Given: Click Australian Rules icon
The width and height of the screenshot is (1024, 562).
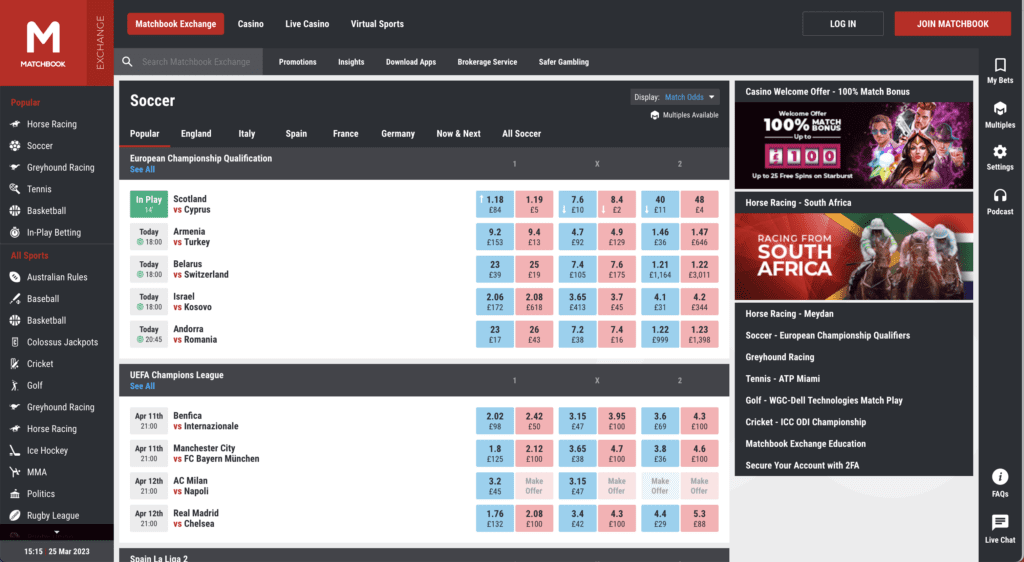Looking at the screenshot, I should [15, 277].
